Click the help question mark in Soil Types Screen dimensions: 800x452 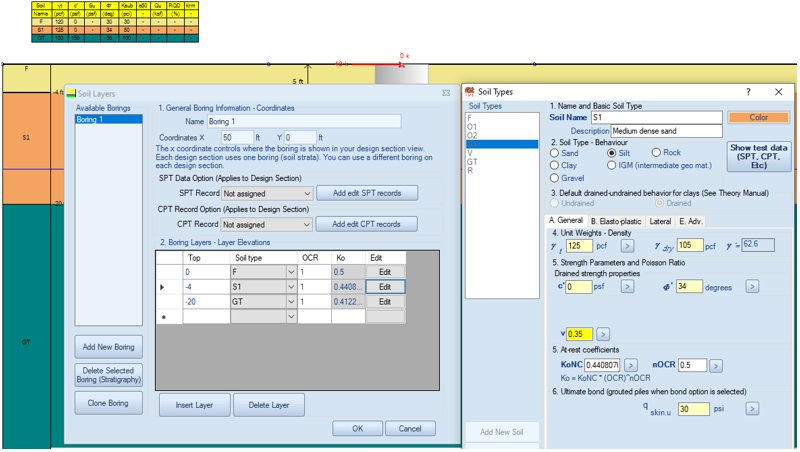pyautogui.click(x=748, y=92)
